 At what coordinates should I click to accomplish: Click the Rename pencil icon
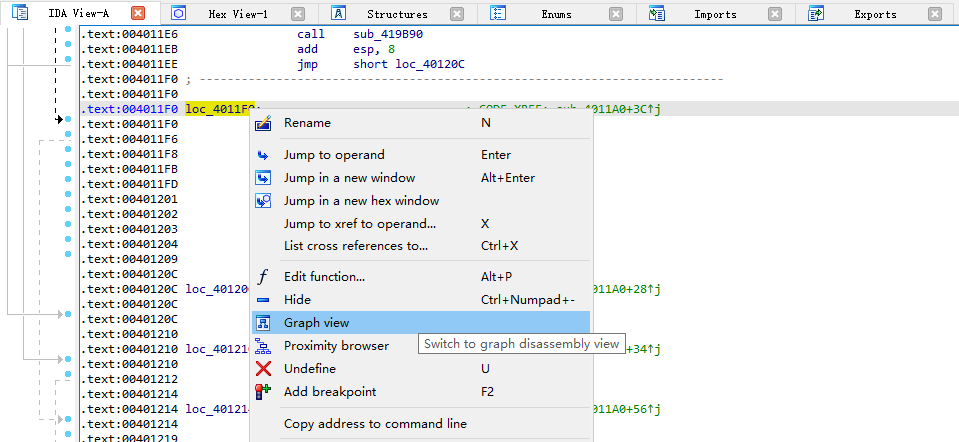(x=263, y=123)
